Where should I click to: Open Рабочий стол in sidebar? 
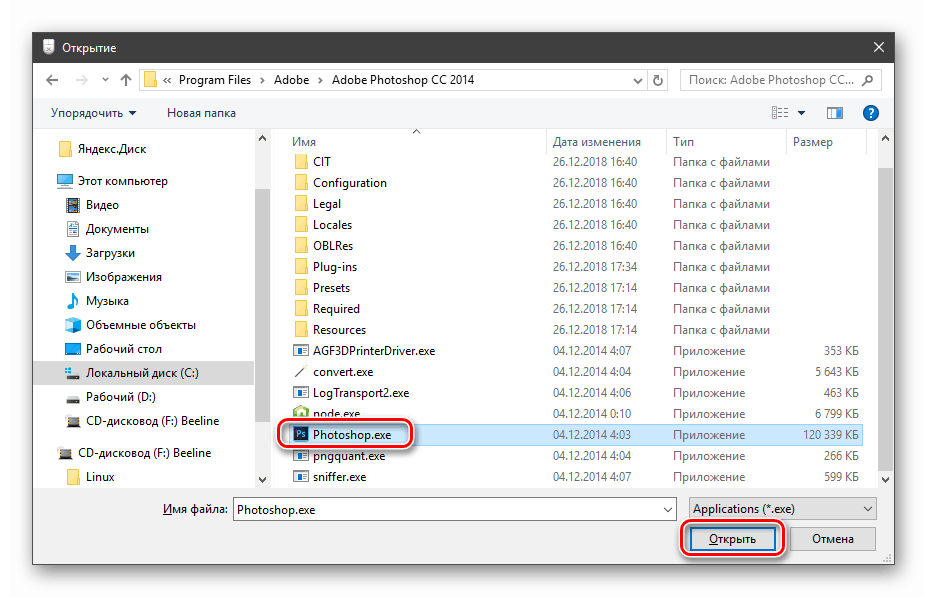pyautogui.click(x=114, y=349)
